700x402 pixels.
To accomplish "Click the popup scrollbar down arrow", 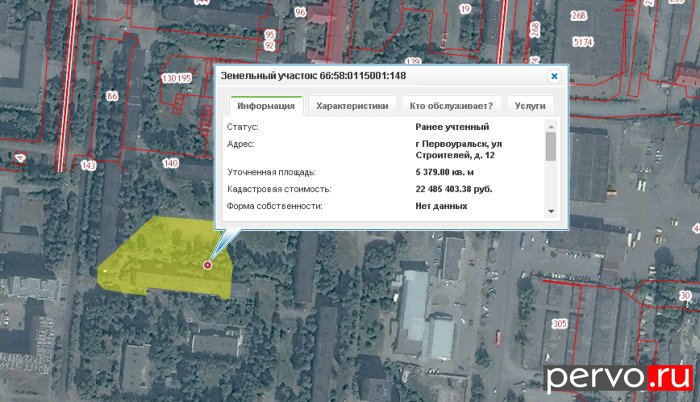I will (550, 211).
